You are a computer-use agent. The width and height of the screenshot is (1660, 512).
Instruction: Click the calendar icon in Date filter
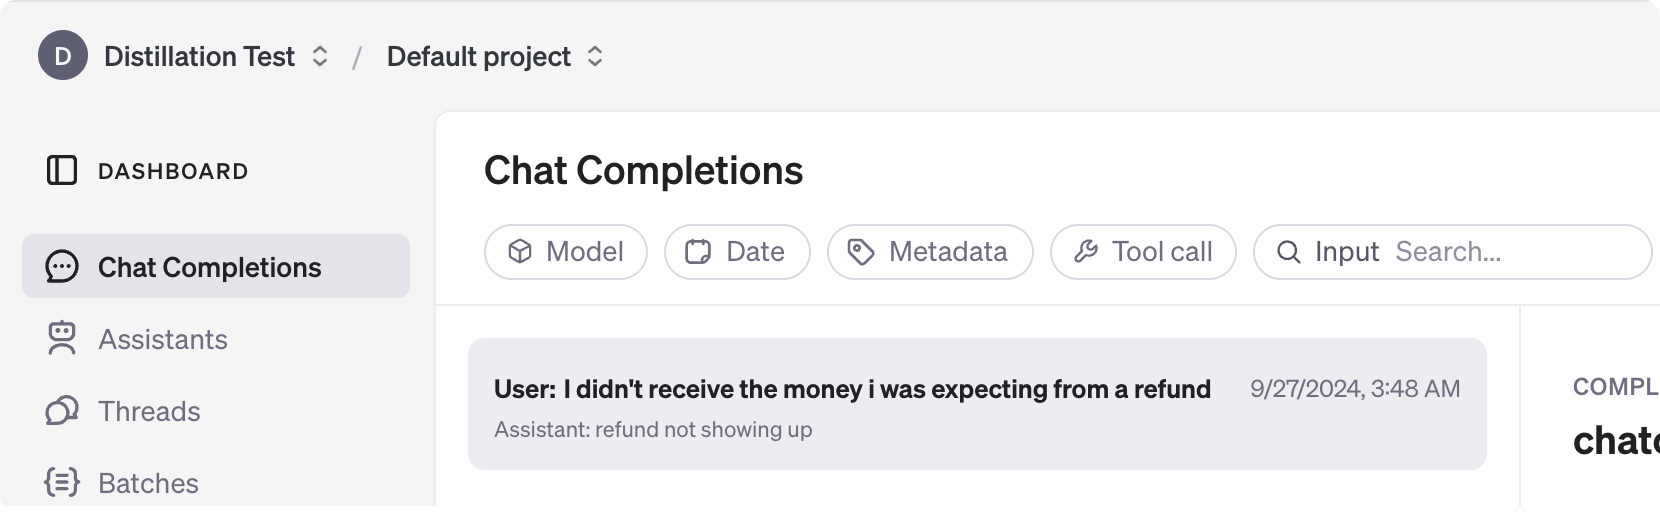[698, 252]
